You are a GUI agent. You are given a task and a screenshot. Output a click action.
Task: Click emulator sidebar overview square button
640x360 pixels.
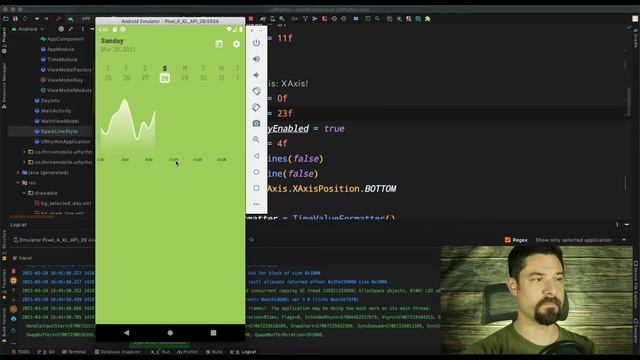[x=256, y=188]
